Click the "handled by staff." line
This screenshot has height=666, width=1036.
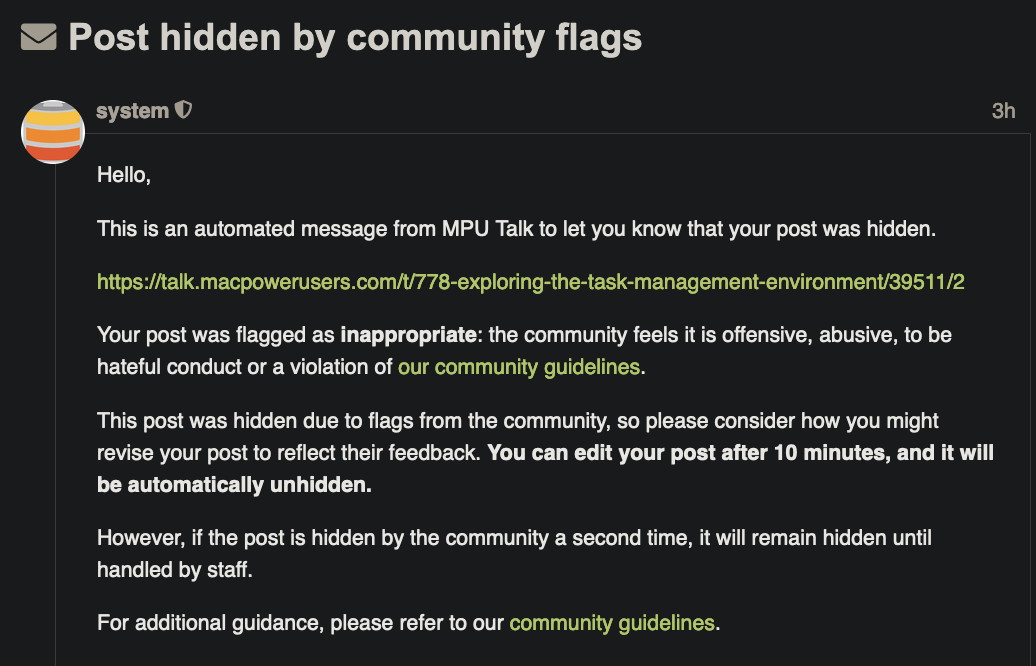[175, 570]
